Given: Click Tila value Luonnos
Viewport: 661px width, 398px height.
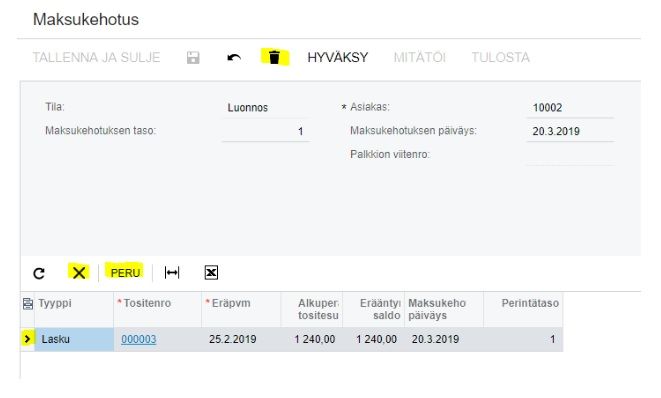Looking at the screenshot, I should (248, 108).
